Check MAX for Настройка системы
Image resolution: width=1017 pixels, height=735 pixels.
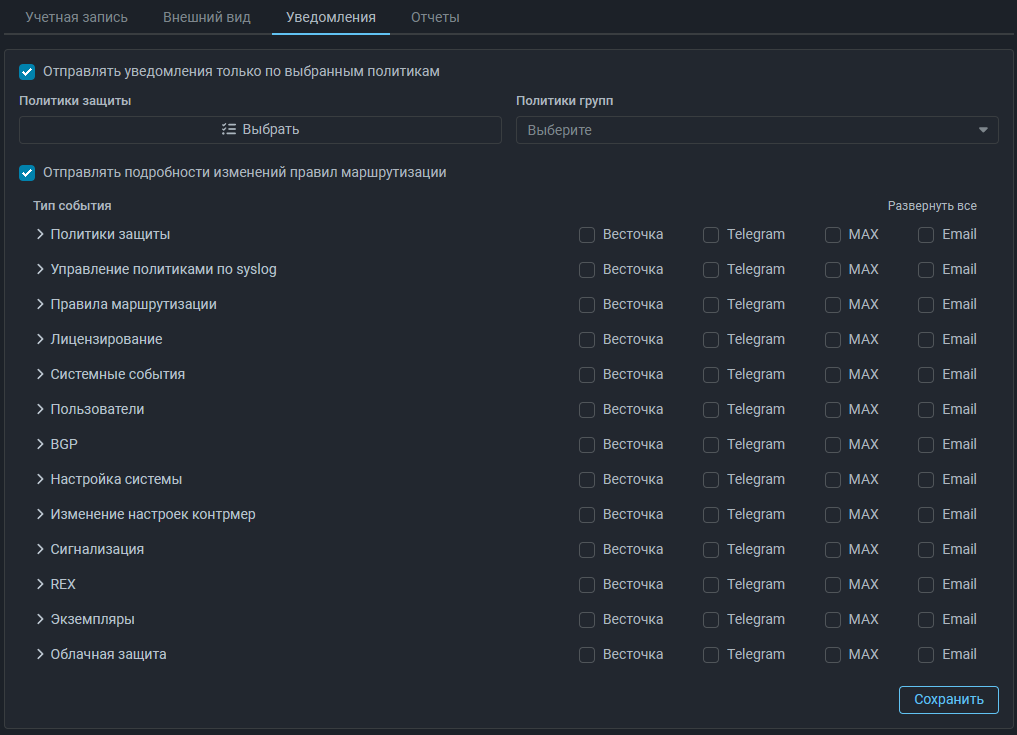point(833,480)
